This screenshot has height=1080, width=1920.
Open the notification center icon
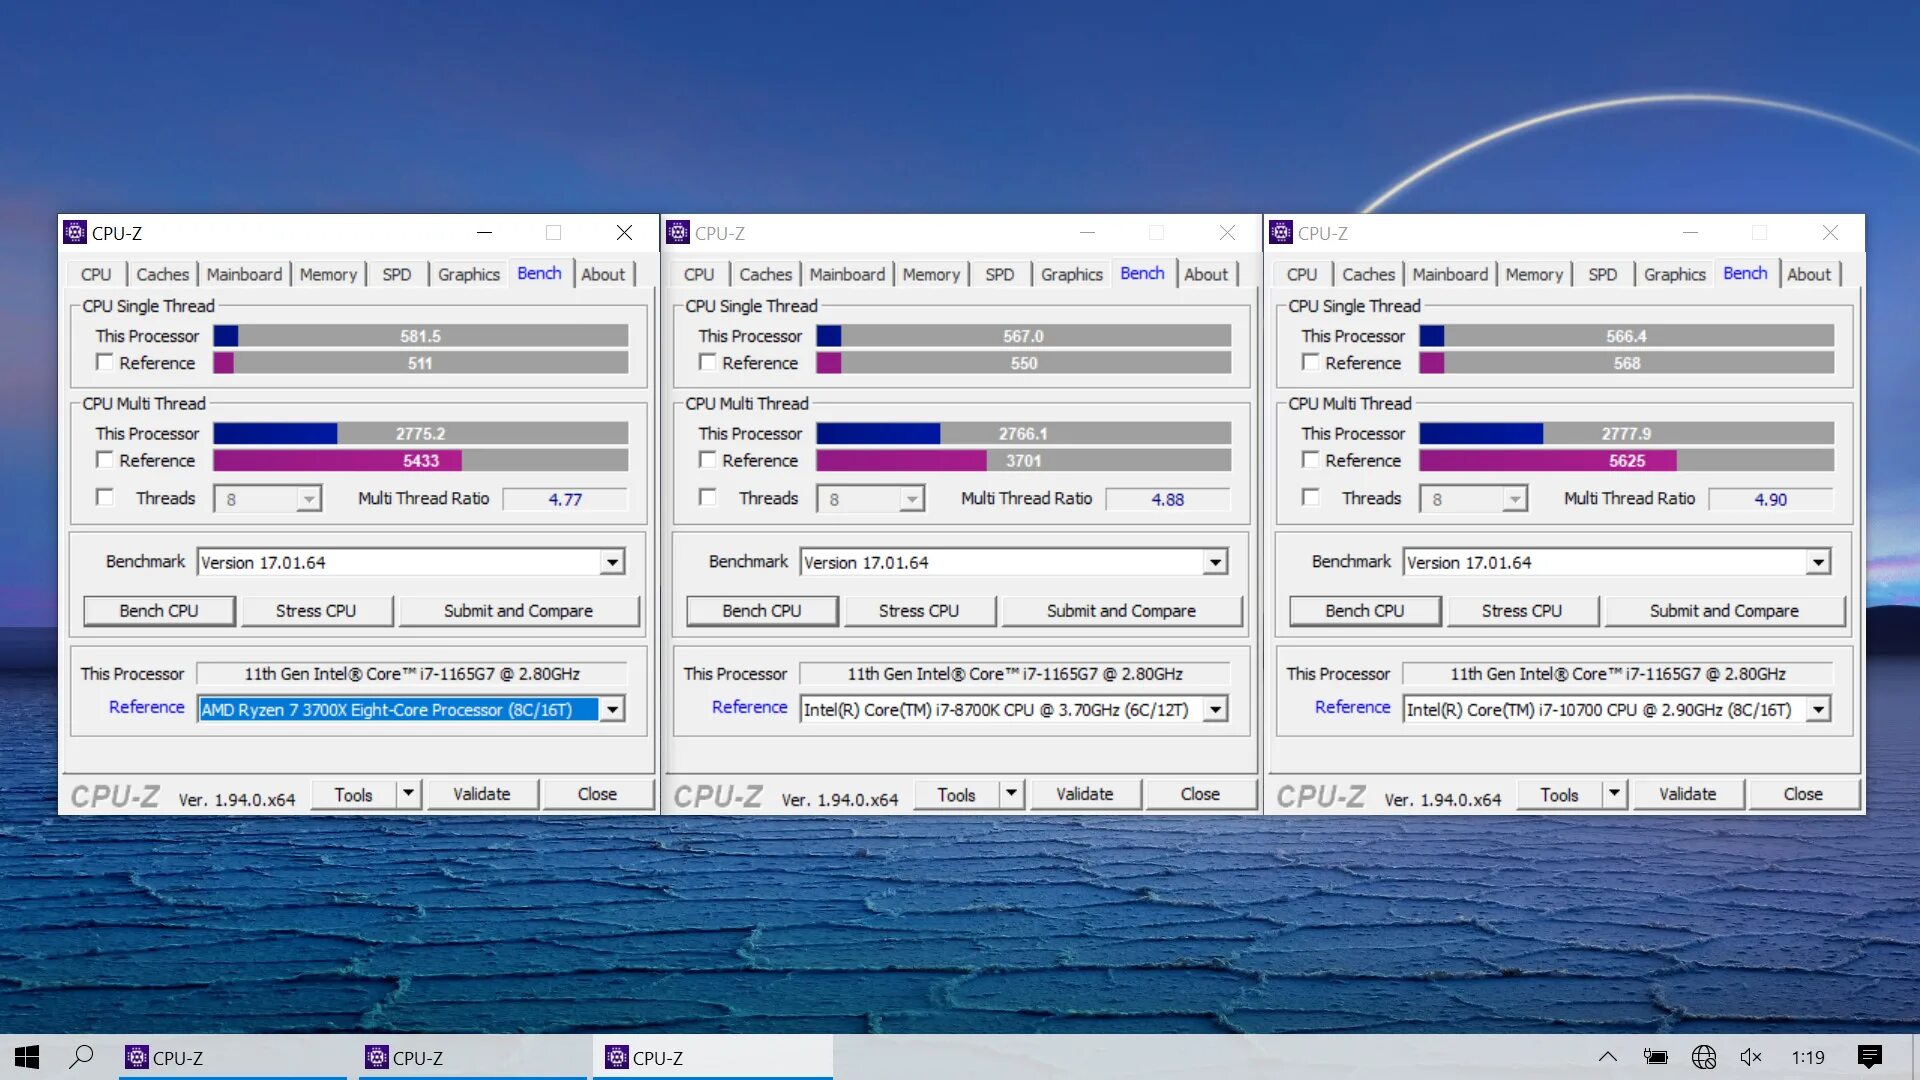pyautogui.click(x=1868, y=1057)
